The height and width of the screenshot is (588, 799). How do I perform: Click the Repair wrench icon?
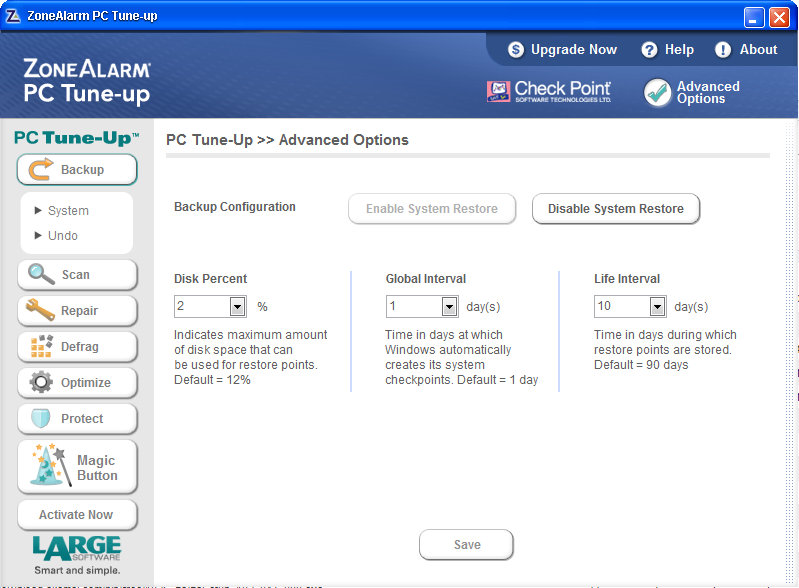pos(40,310)
